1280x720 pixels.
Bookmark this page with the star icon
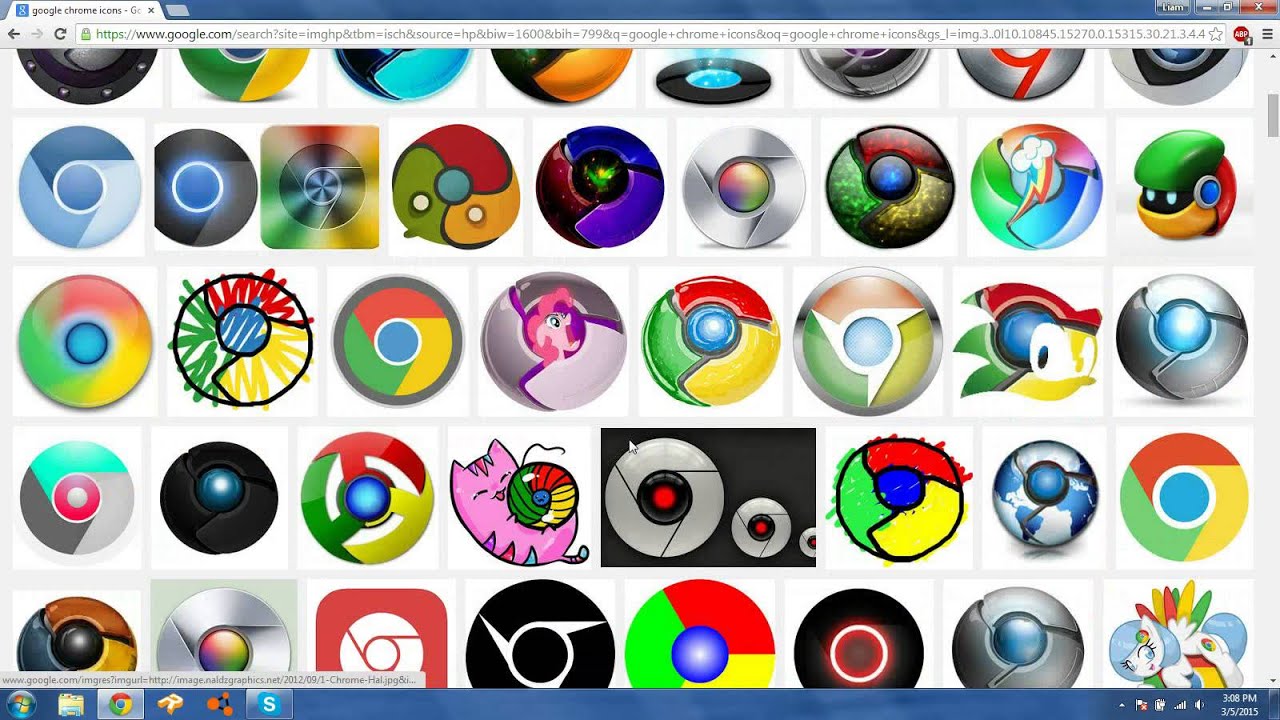click(x=1215, y=34)
